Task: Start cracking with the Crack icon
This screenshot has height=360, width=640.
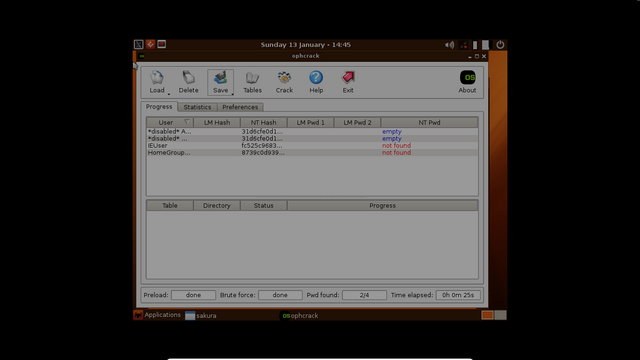Action: point(284,82)
